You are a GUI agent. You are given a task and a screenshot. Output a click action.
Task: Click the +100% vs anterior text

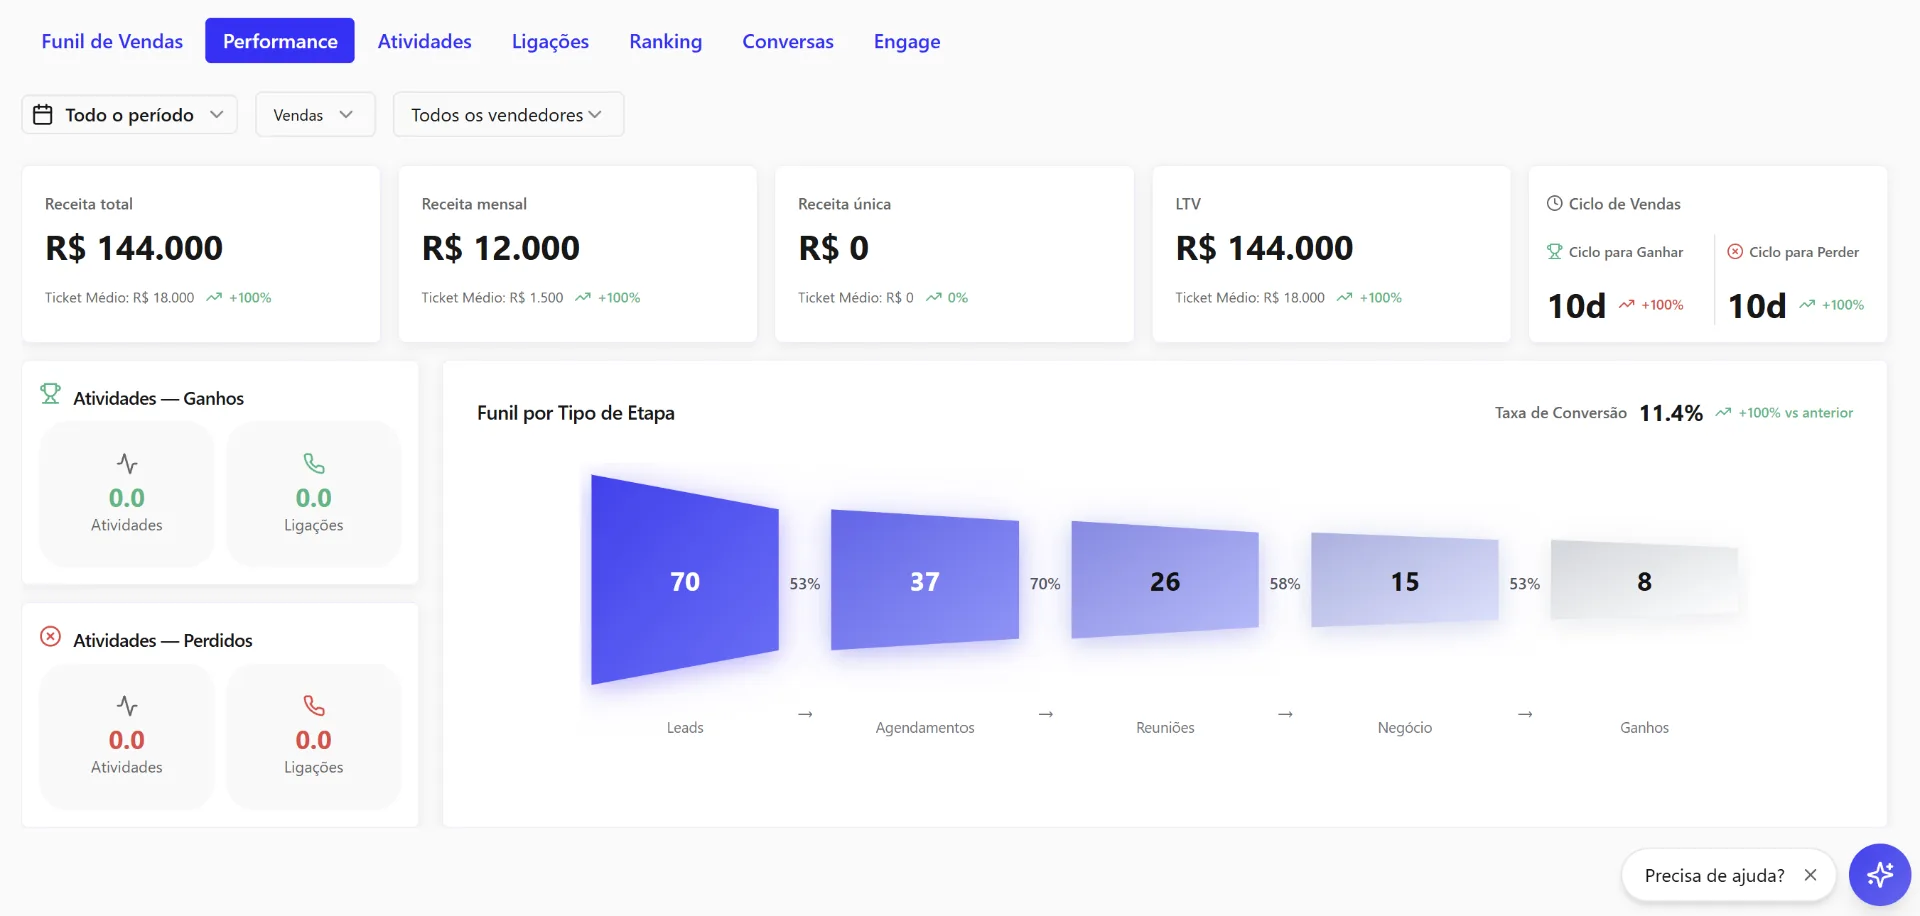point(1796,412)
